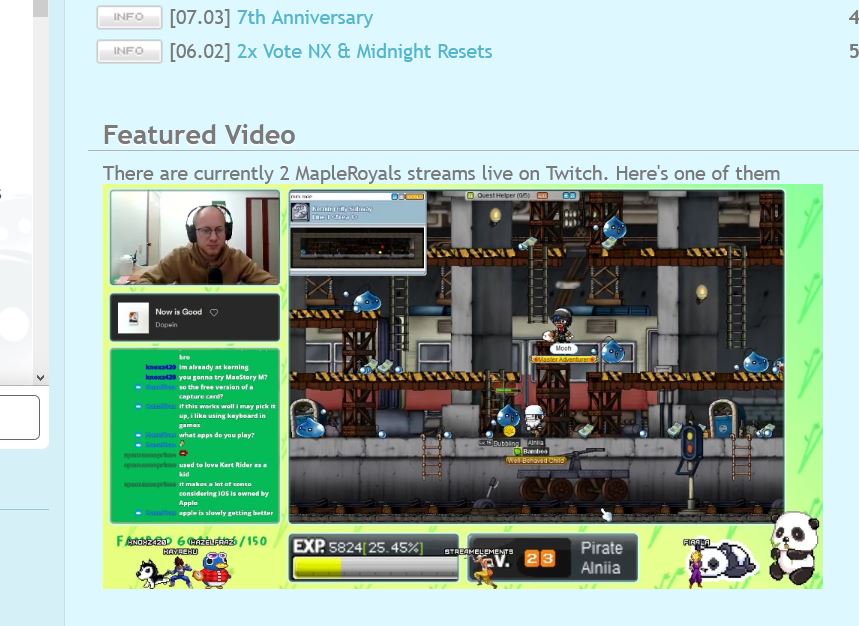Click the Featured Video Twitch stream
The height and width of the screenshot is (626, 859).
coord(463,387)
